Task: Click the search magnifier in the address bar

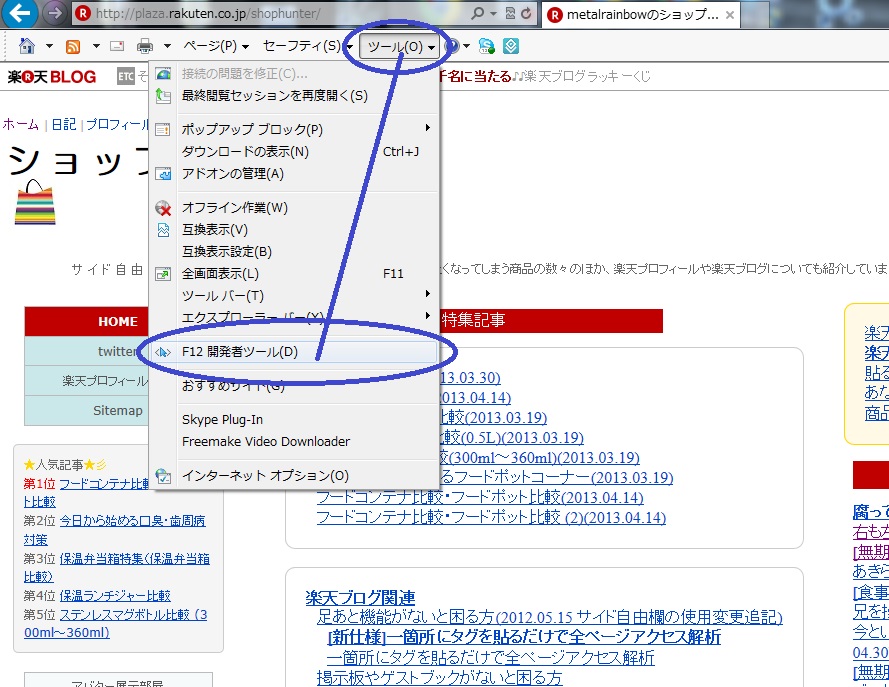Action: pos(478,14)
